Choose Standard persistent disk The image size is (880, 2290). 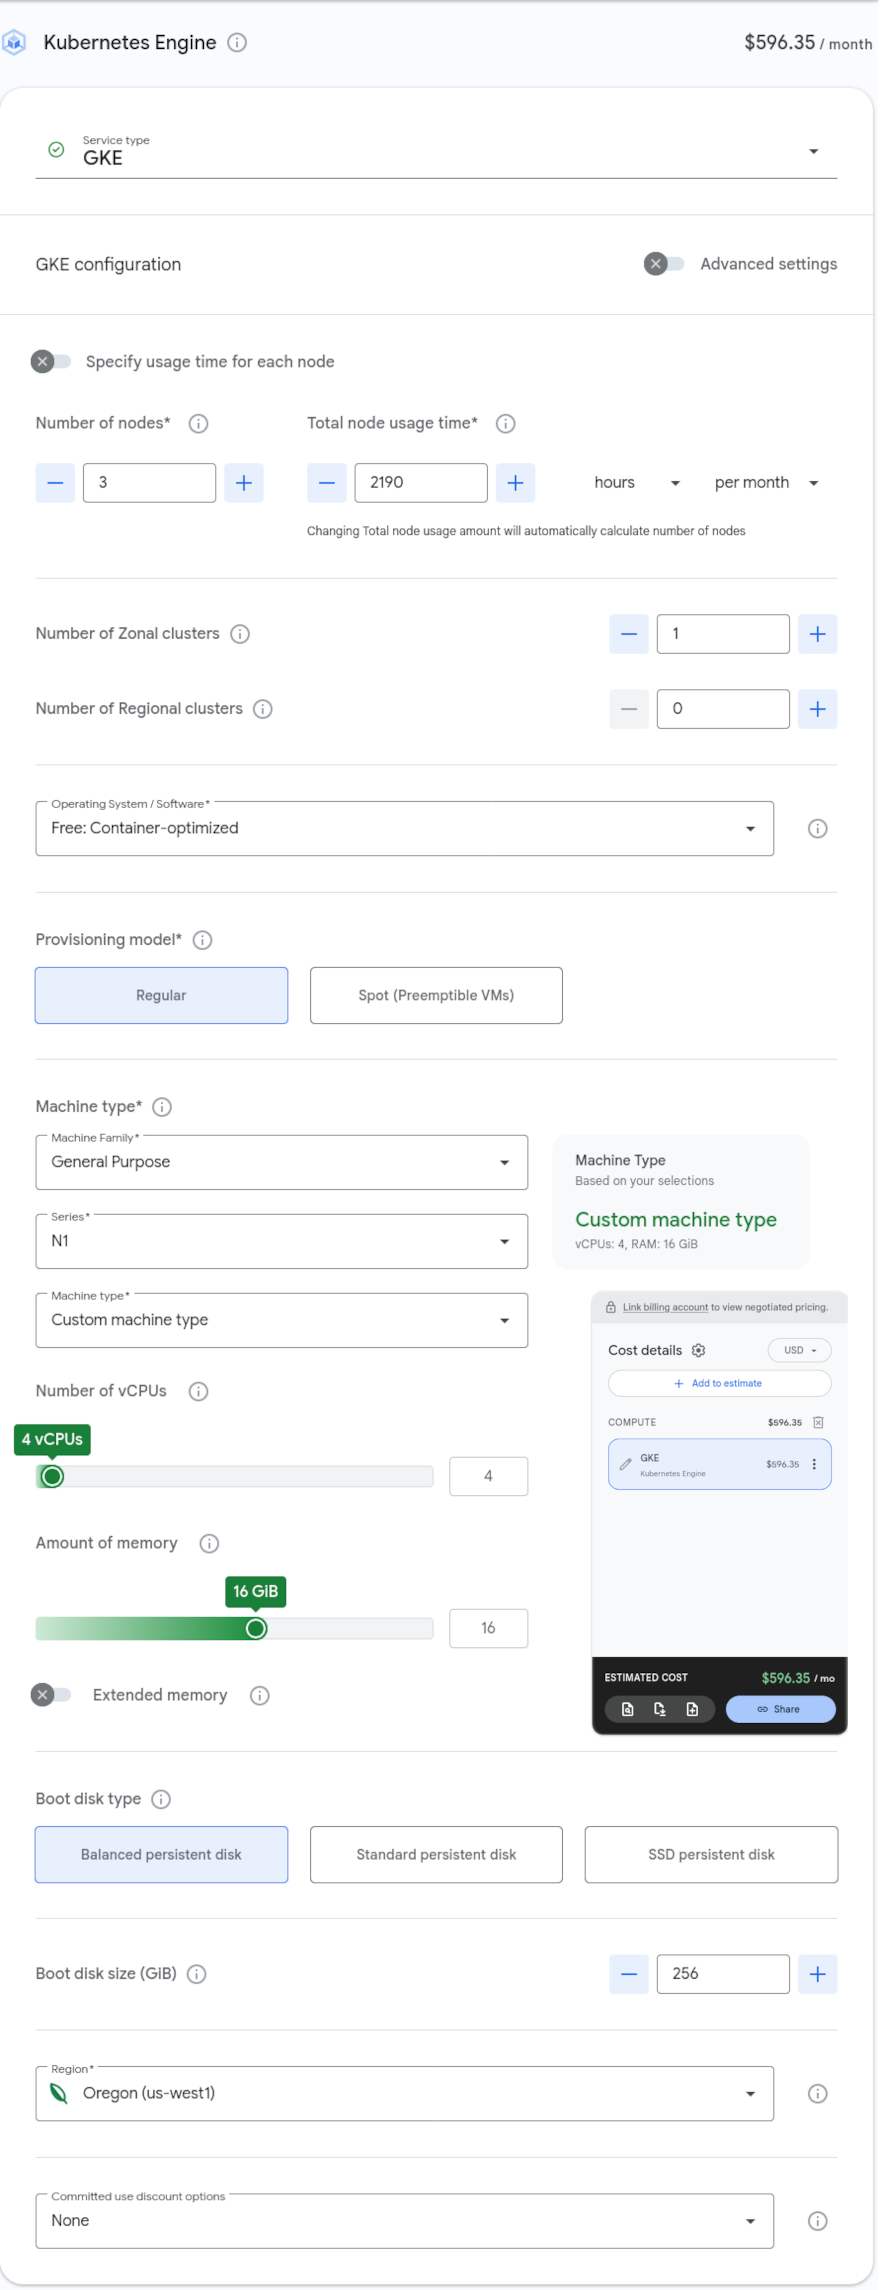[x=436, y=1856]
